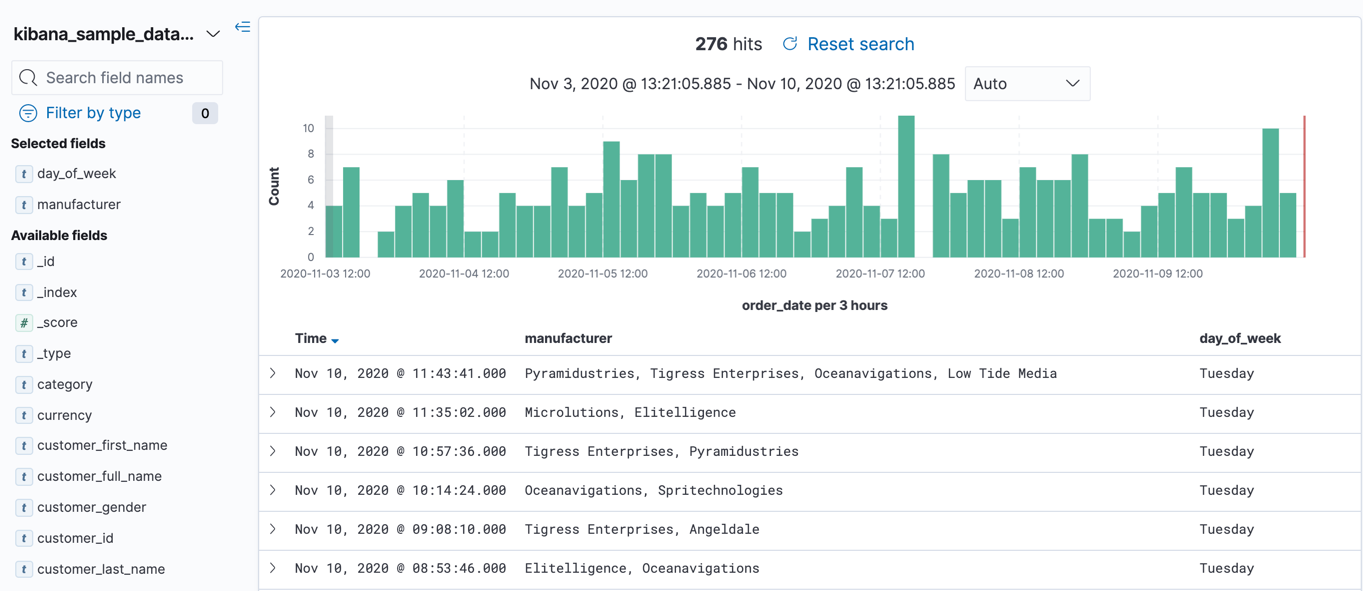Image resolution: width=1363 pixels, height=591 pixels.
Task: Click the filter icon next to Filter by type
Action: [x=28, y=113]
